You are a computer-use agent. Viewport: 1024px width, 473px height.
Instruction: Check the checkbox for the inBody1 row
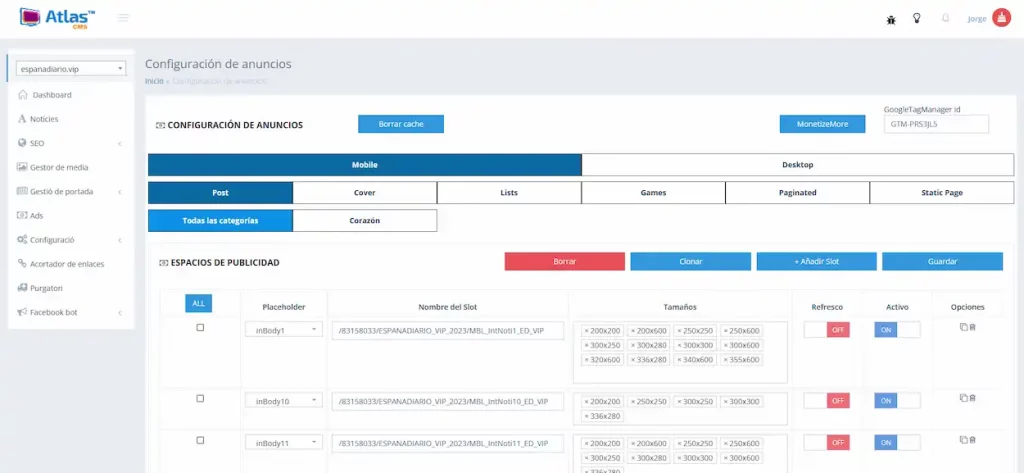200,328
